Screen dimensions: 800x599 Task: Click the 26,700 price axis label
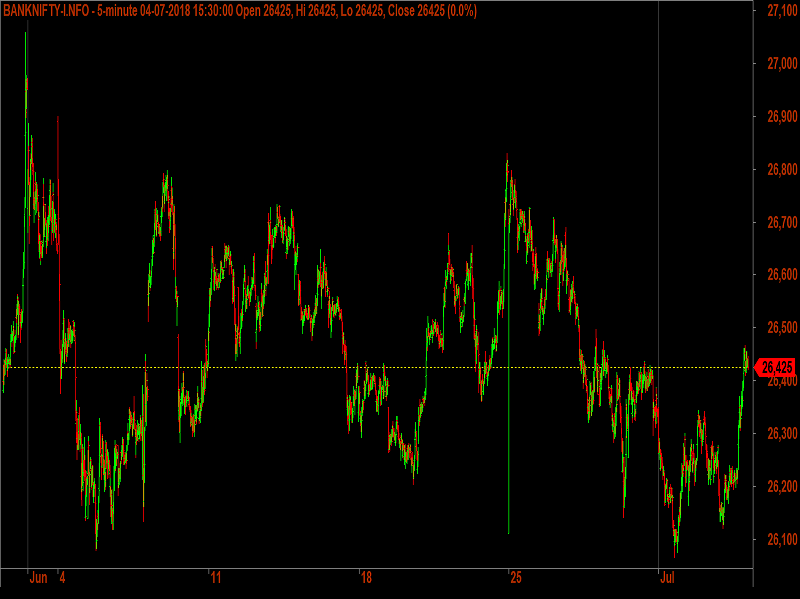[782, 222]
